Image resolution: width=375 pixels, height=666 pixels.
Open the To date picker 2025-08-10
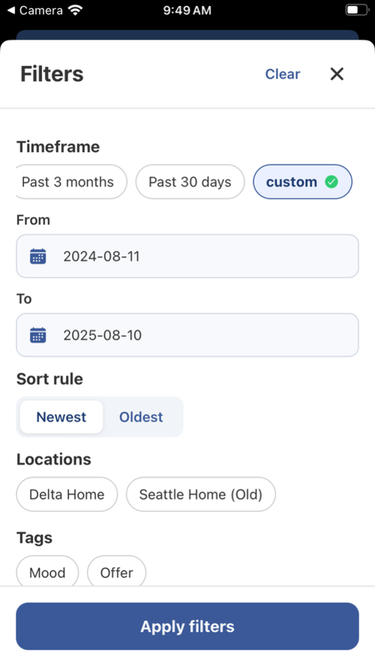(x=187, y=335)
